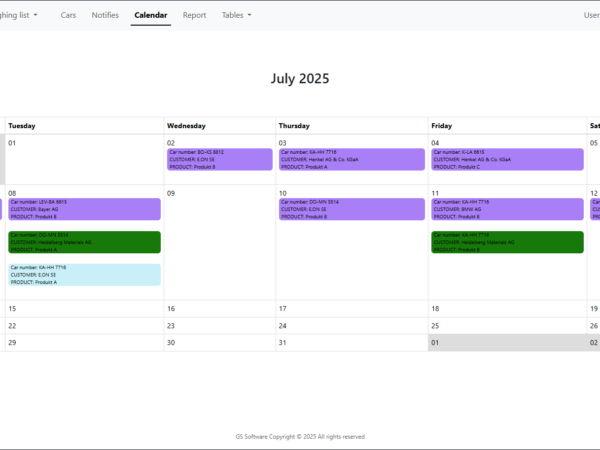600x450 pixels.
Task: Open LEV-BA 6615 Bayer AG event on July 08
Action: [x=85, y=209]
